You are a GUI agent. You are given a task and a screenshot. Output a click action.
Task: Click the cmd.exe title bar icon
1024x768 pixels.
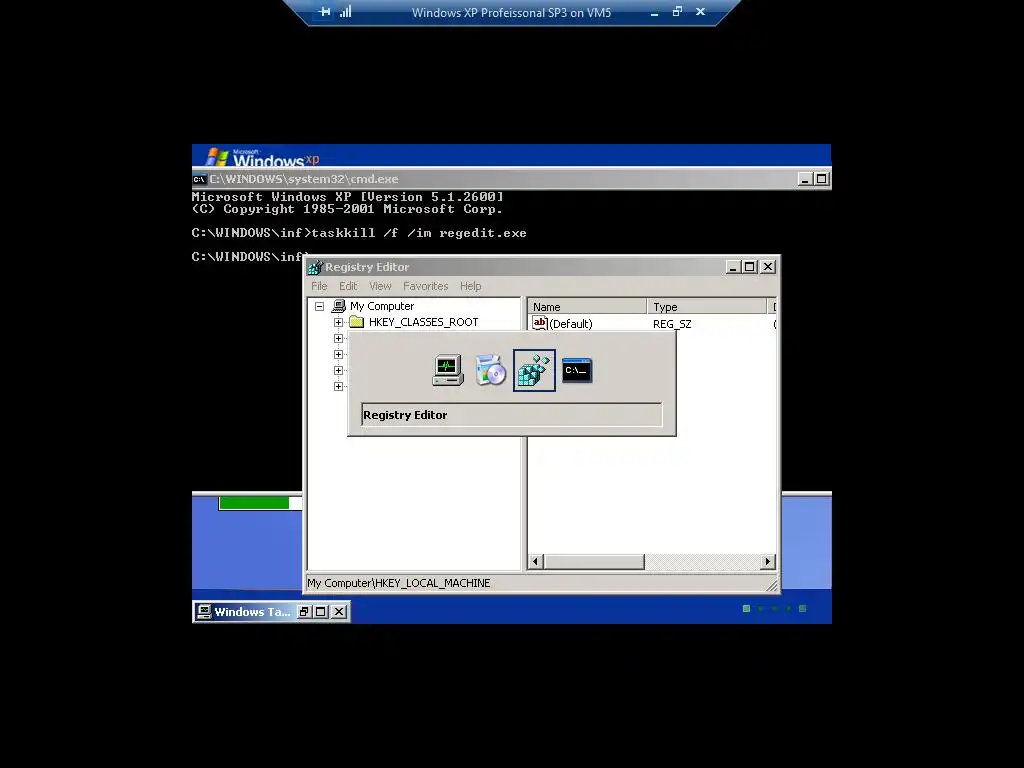(x=199, y=179)
